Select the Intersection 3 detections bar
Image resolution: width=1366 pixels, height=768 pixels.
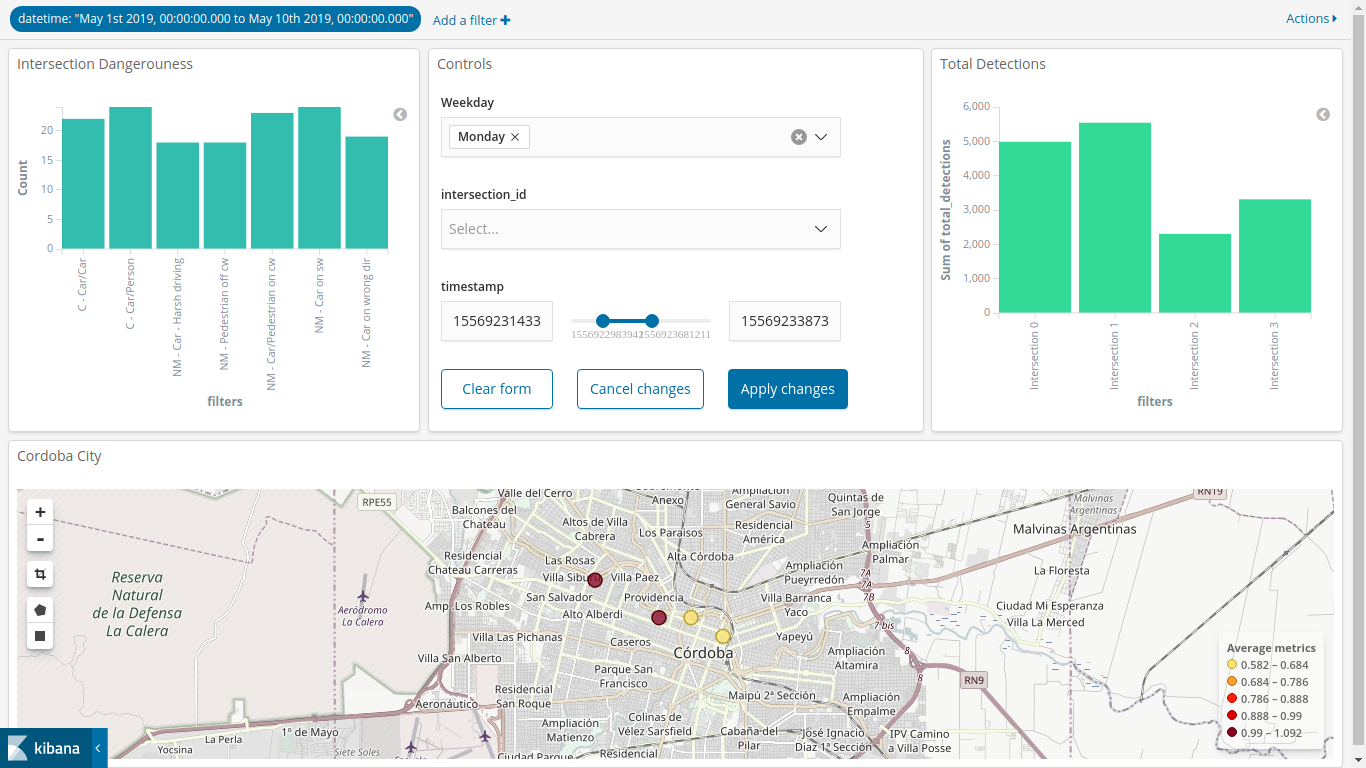click(x=1275, y=256)
